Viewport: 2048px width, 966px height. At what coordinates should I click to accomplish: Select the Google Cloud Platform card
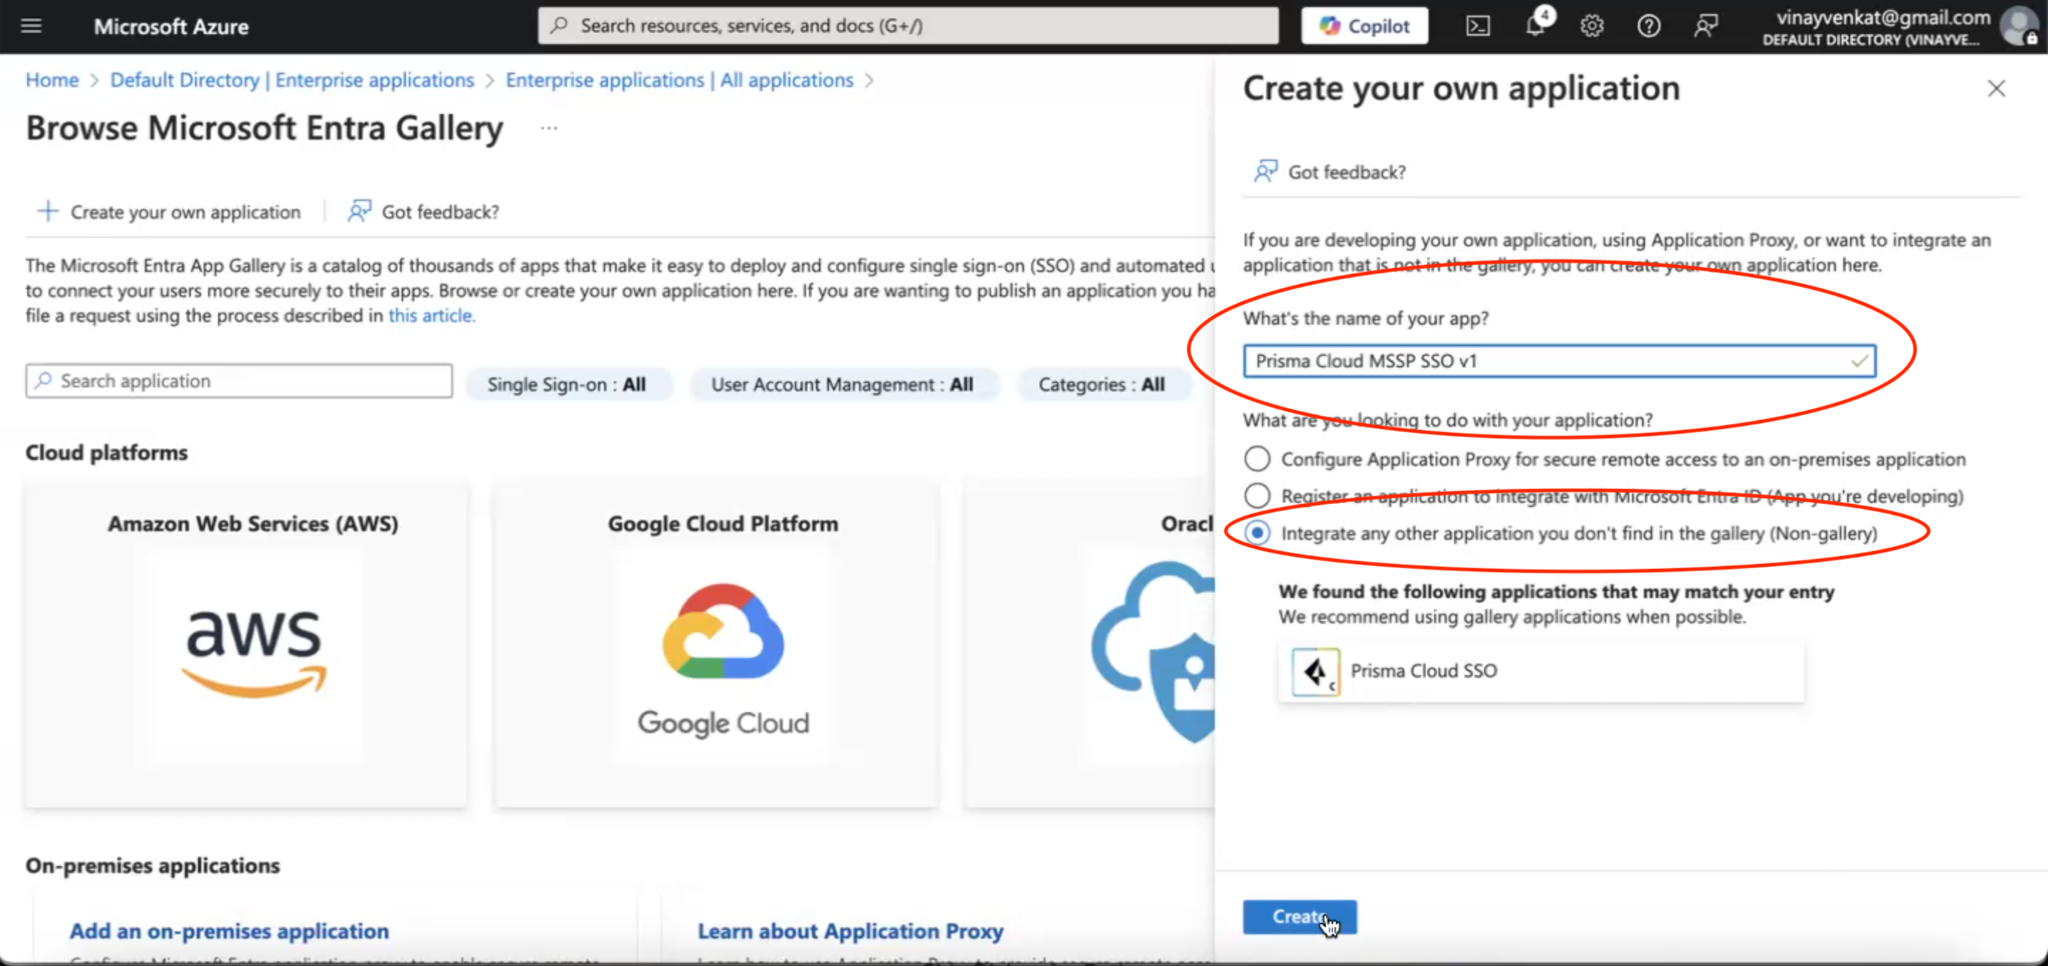[x=717, y=645]
